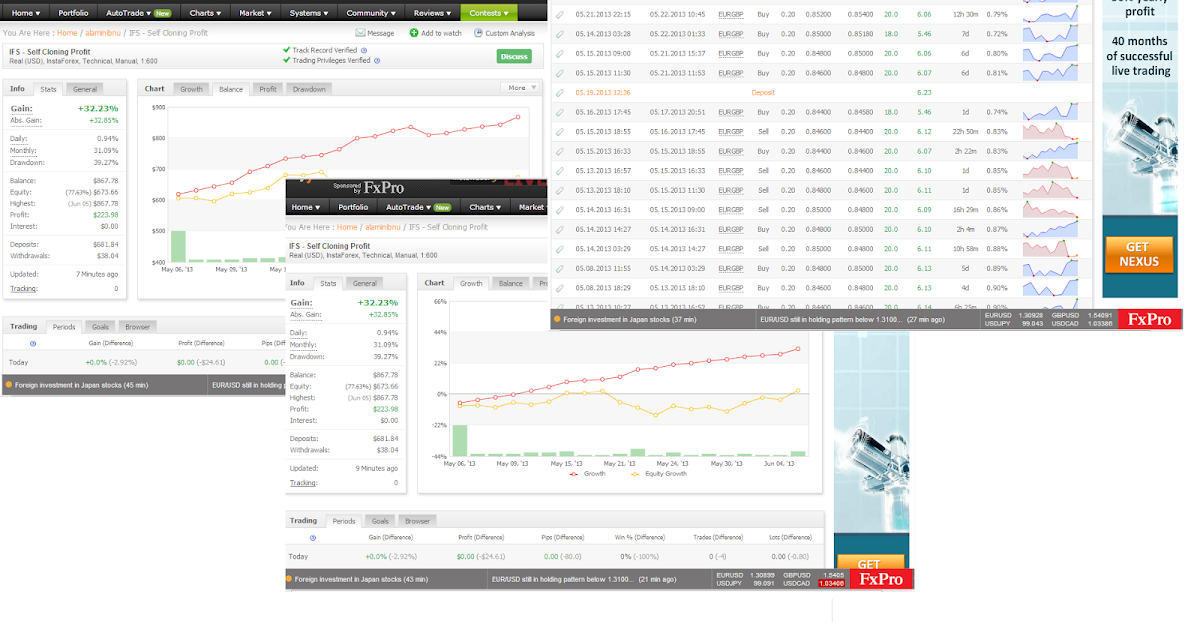Screen dimensions: 1200x630
Task: Click the orange GET NEXUS ad button
Action: coord(1139,254)
